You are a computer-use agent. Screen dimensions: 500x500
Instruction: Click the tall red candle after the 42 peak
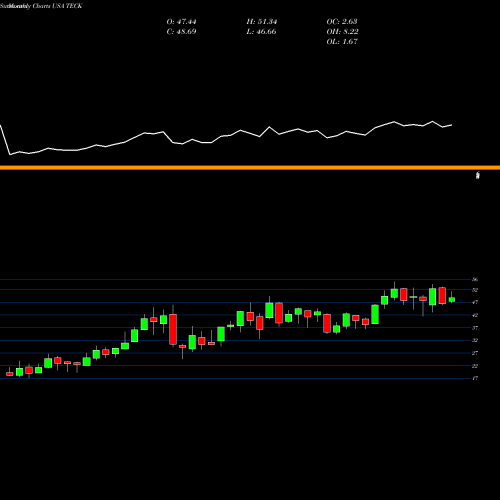click(x=173, y=329)
